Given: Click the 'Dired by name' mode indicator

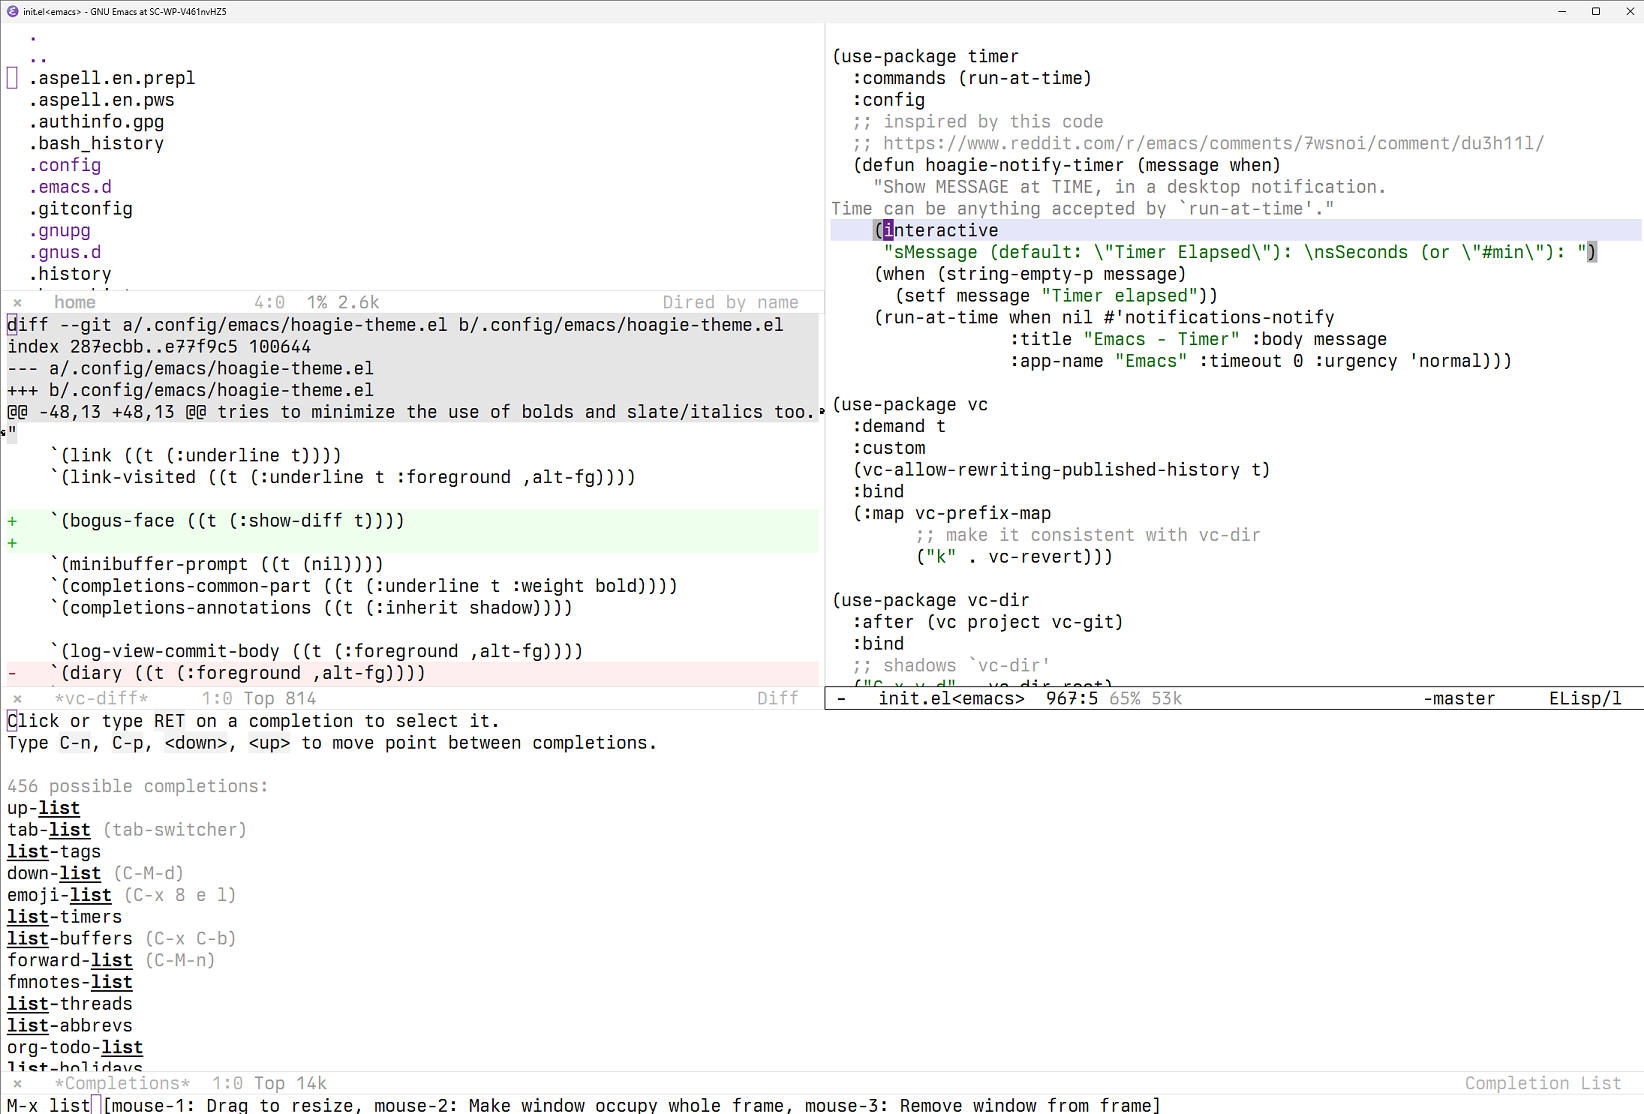Looking at the screenshot, I should pos(730,302).
